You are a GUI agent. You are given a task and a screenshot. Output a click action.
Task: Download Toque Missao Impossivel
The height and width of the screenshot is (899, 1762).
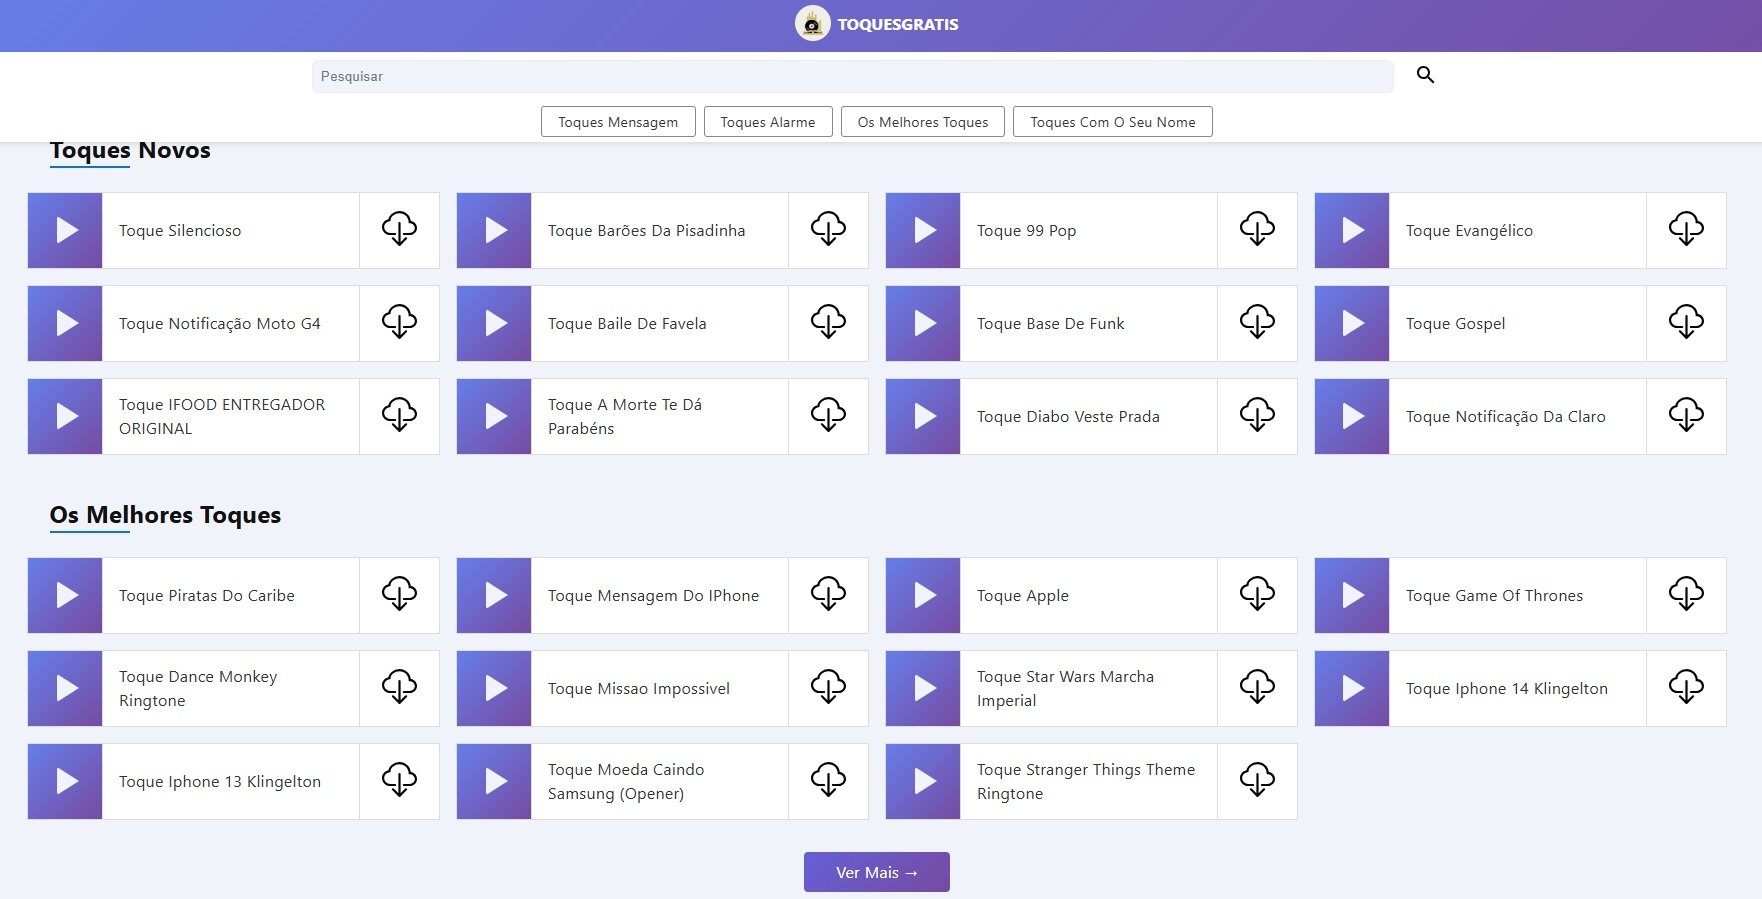(x=828, y=687)
